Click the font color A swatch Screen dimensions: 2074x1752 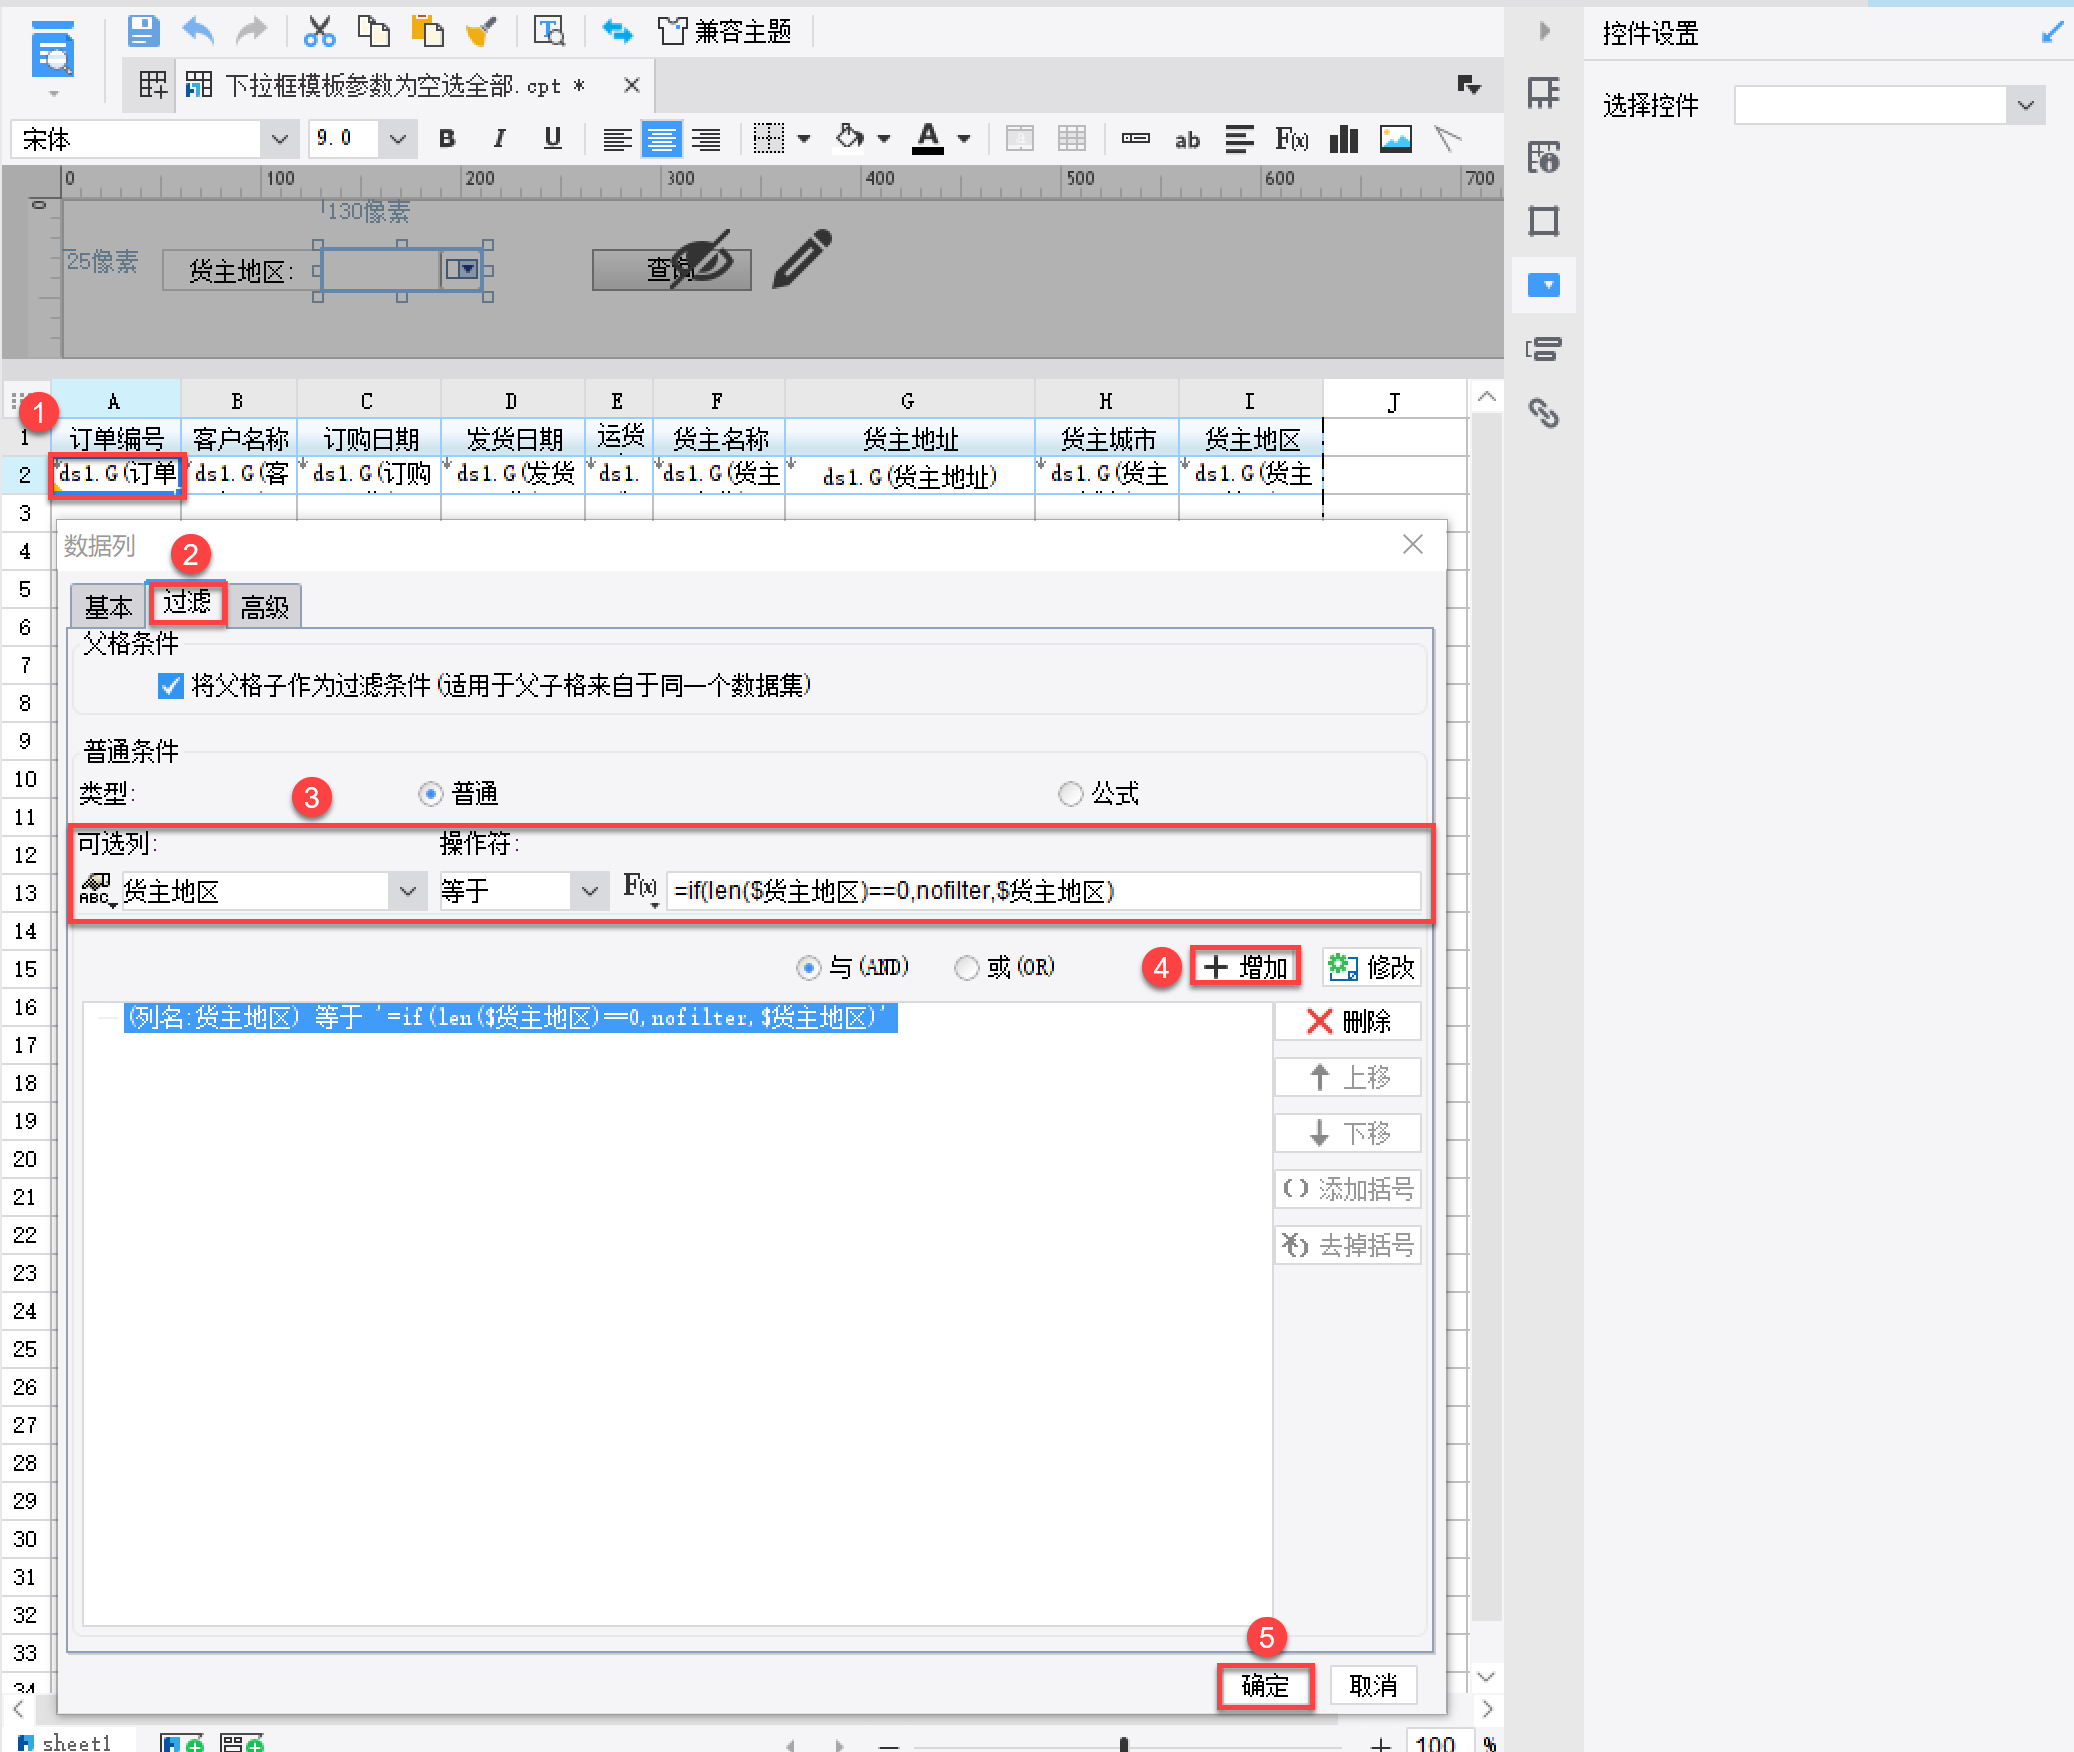[x=928, y=137]
